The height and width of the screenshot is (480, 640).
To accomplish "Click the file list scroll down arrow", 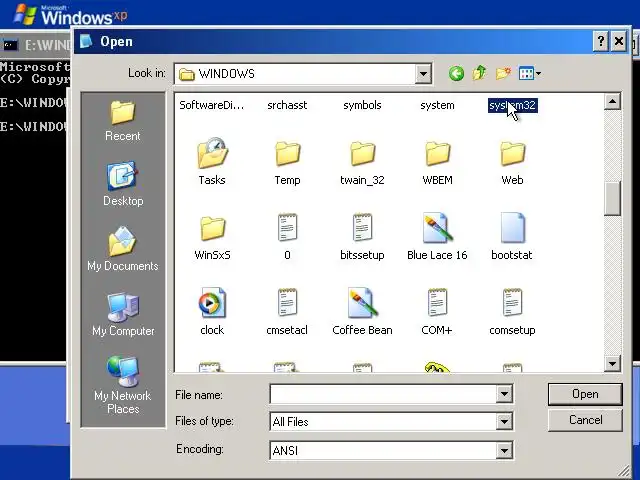I will [612, 363].
